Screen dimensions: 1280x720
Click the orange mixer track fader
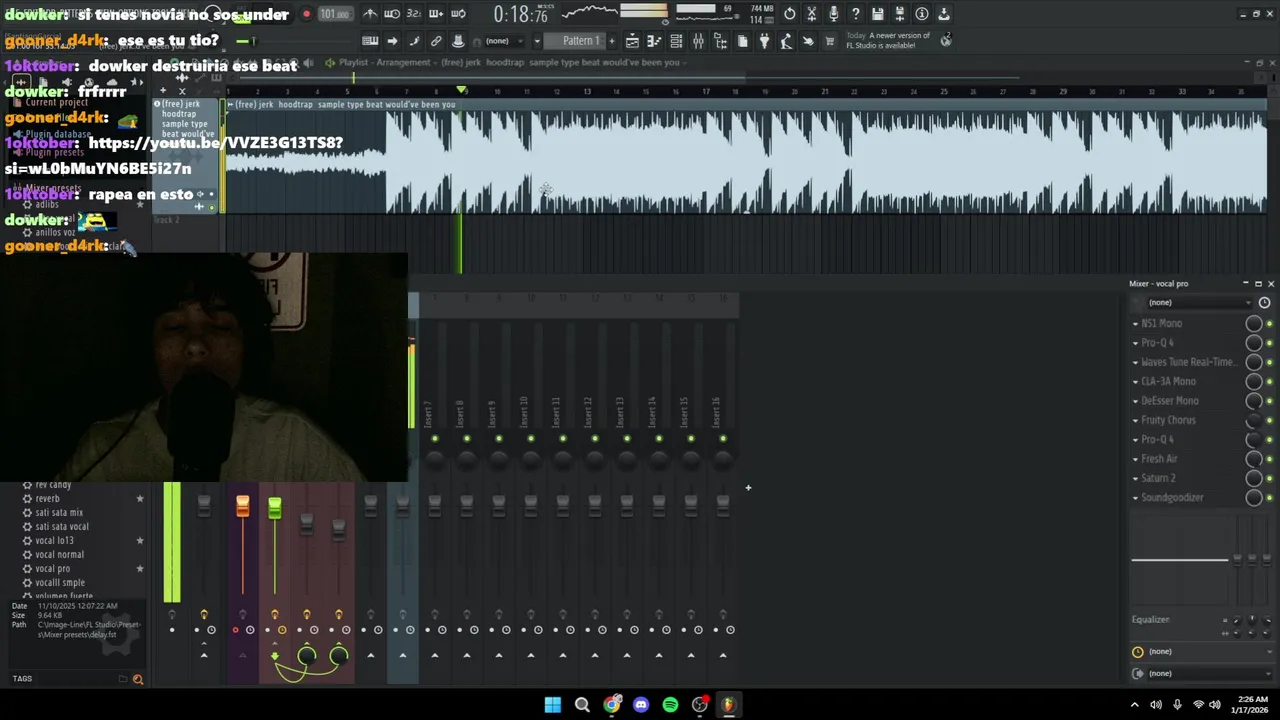click(242, 507)
